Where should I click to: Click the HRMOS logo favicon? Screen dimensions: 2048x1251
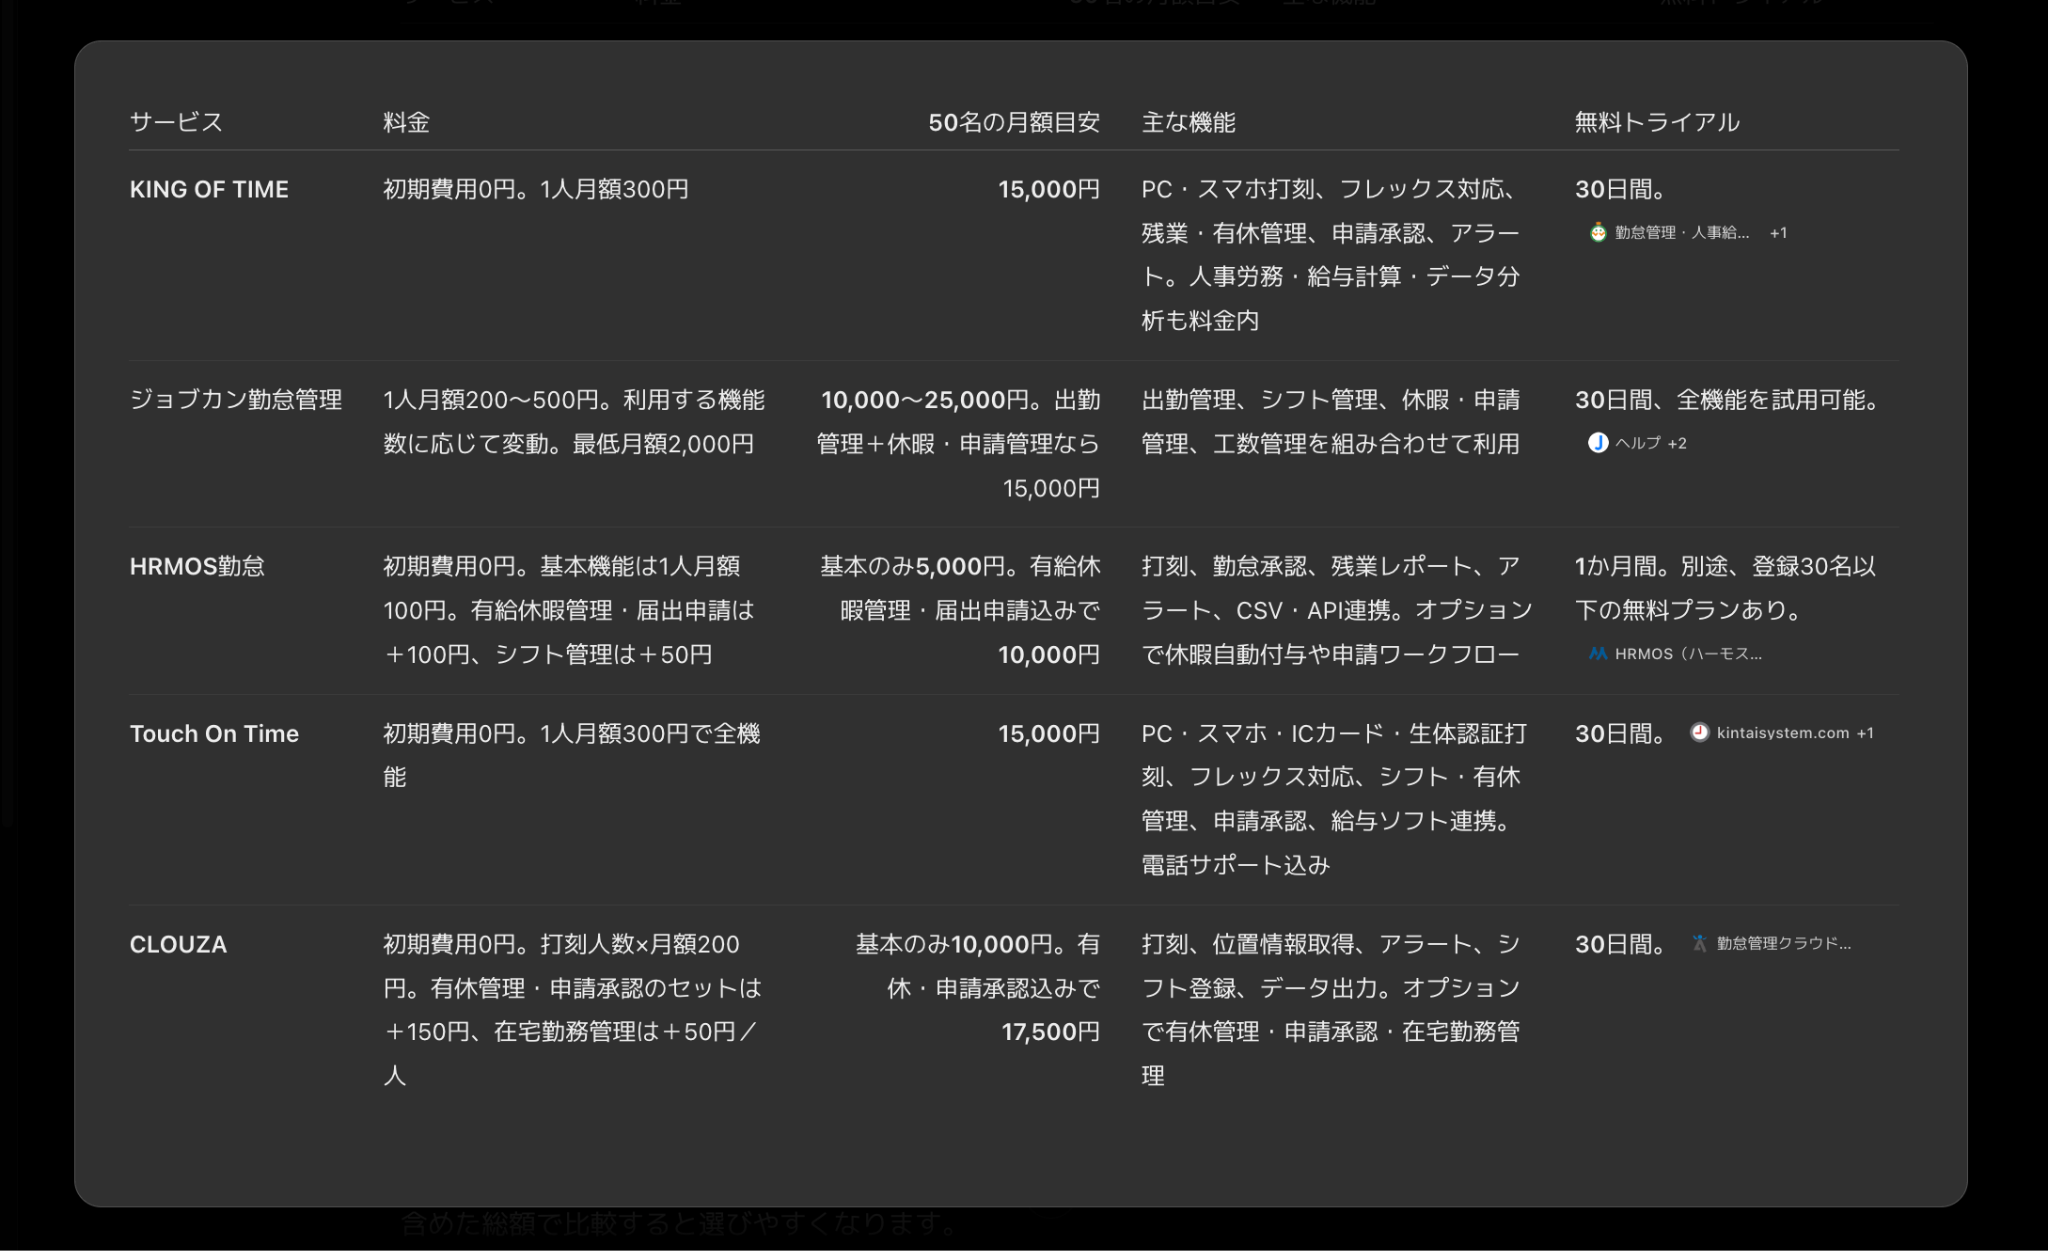(1598, 654)
